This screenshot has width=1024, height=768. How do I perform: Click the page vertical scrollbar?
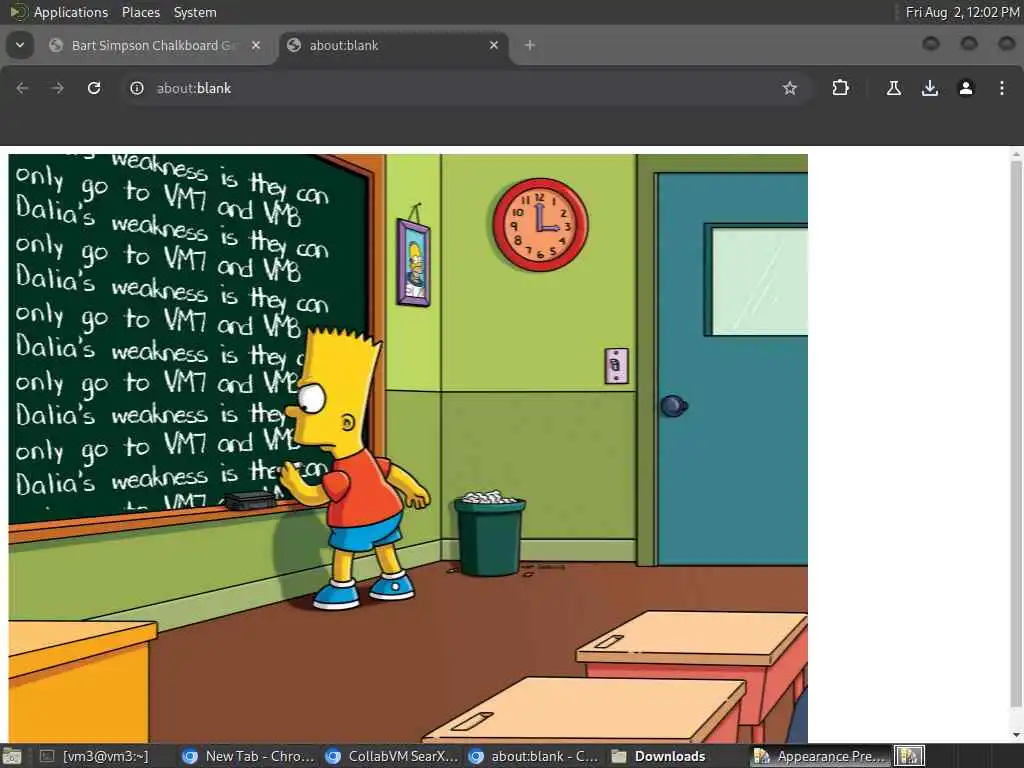pos(1016,435)
